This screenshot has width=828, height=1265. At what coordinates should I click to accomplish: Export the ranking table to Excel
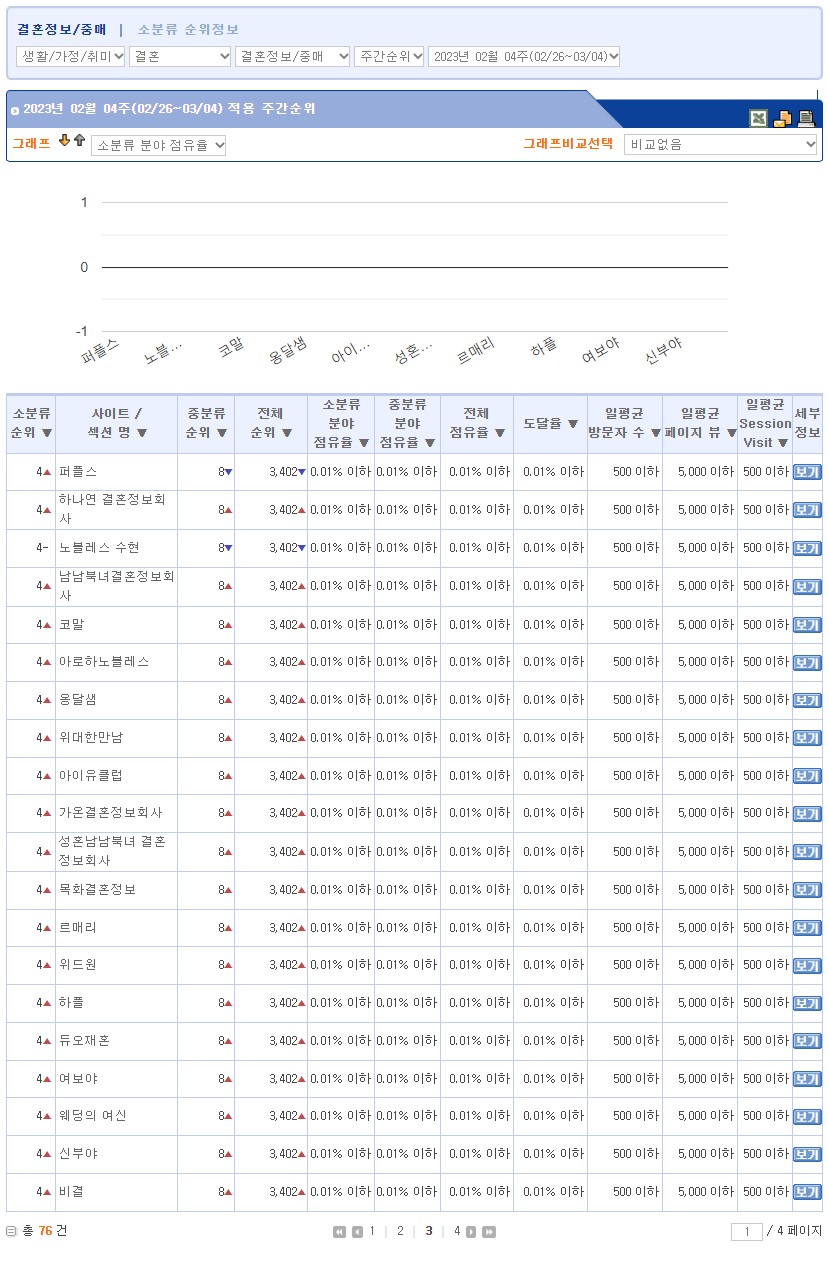(x=759, y=118)
